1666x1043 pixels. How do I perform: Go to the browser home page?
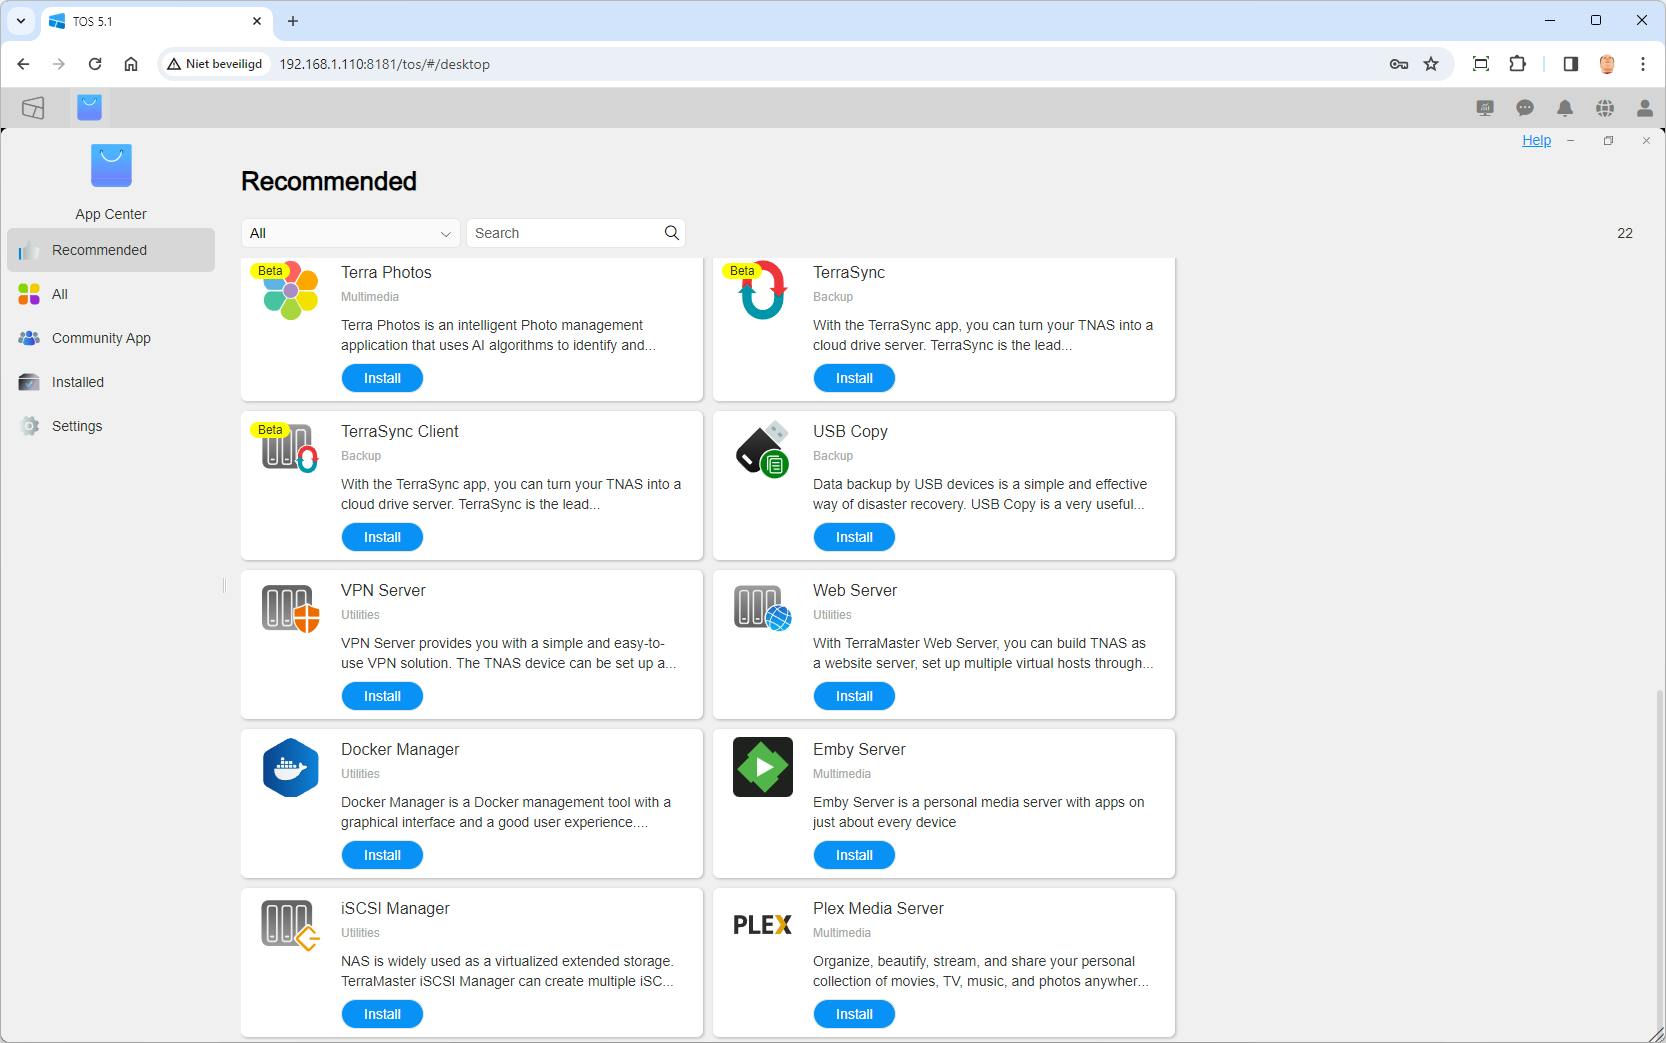tap(131, 64)
